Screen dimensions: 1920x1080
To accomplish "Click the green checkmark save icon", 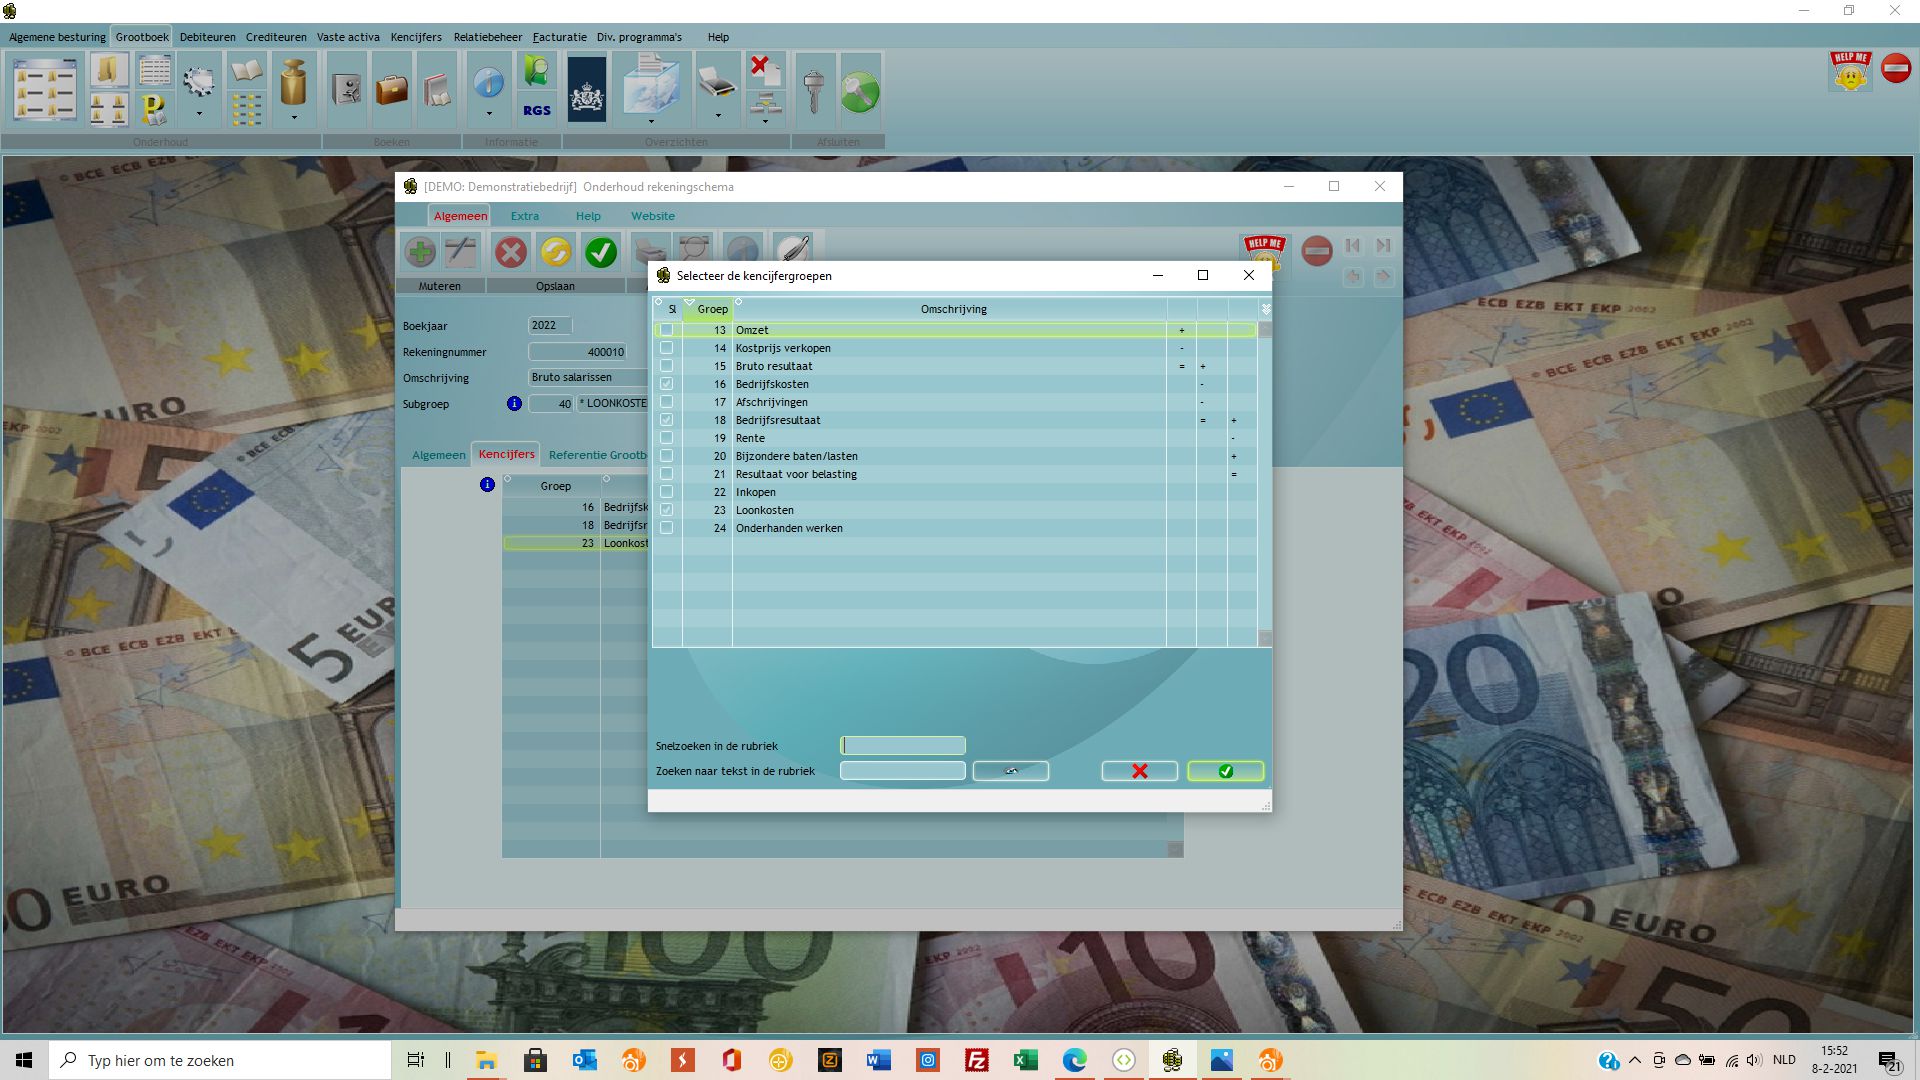I will pyautogui.click(x=601, y=252).
